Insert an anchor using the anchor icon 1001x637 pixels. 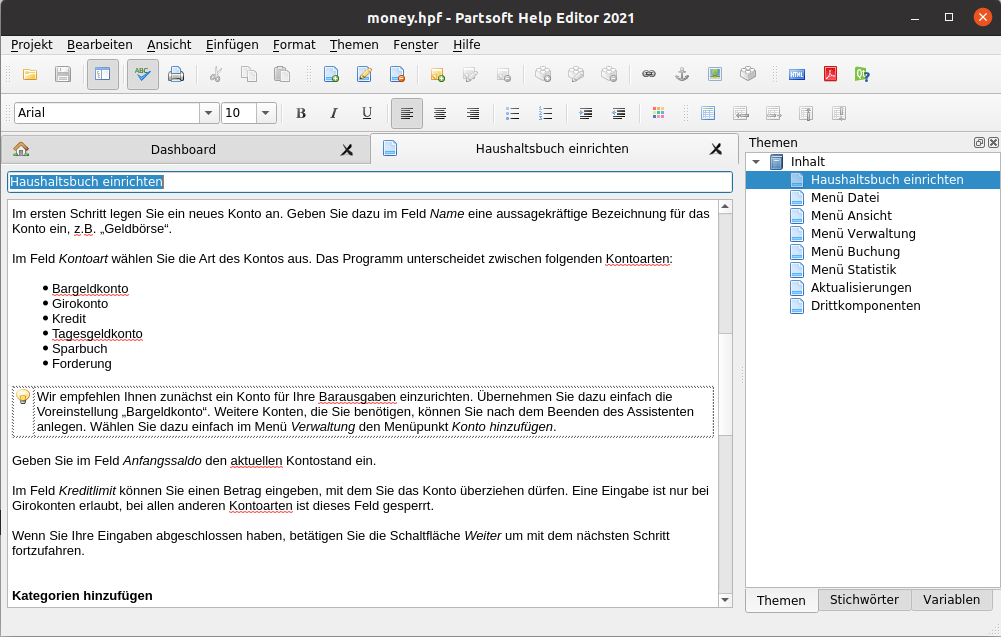(682, 74)
